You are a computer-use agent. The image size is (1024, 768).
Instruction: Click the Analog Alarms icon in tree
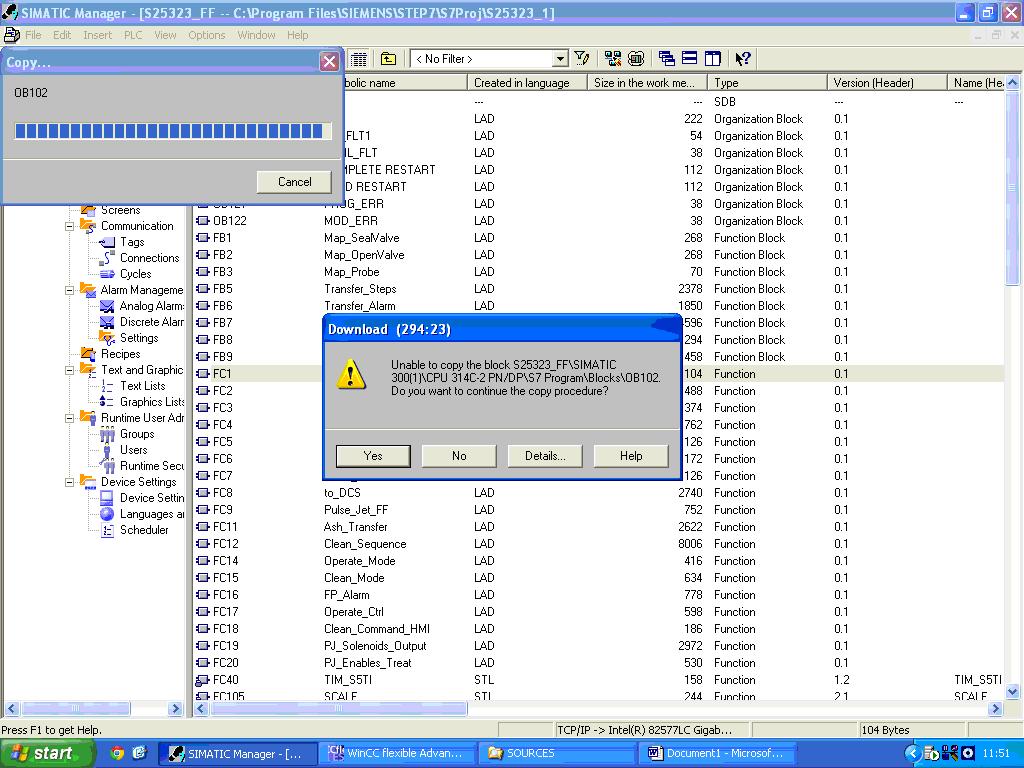[x=108, y=306]
